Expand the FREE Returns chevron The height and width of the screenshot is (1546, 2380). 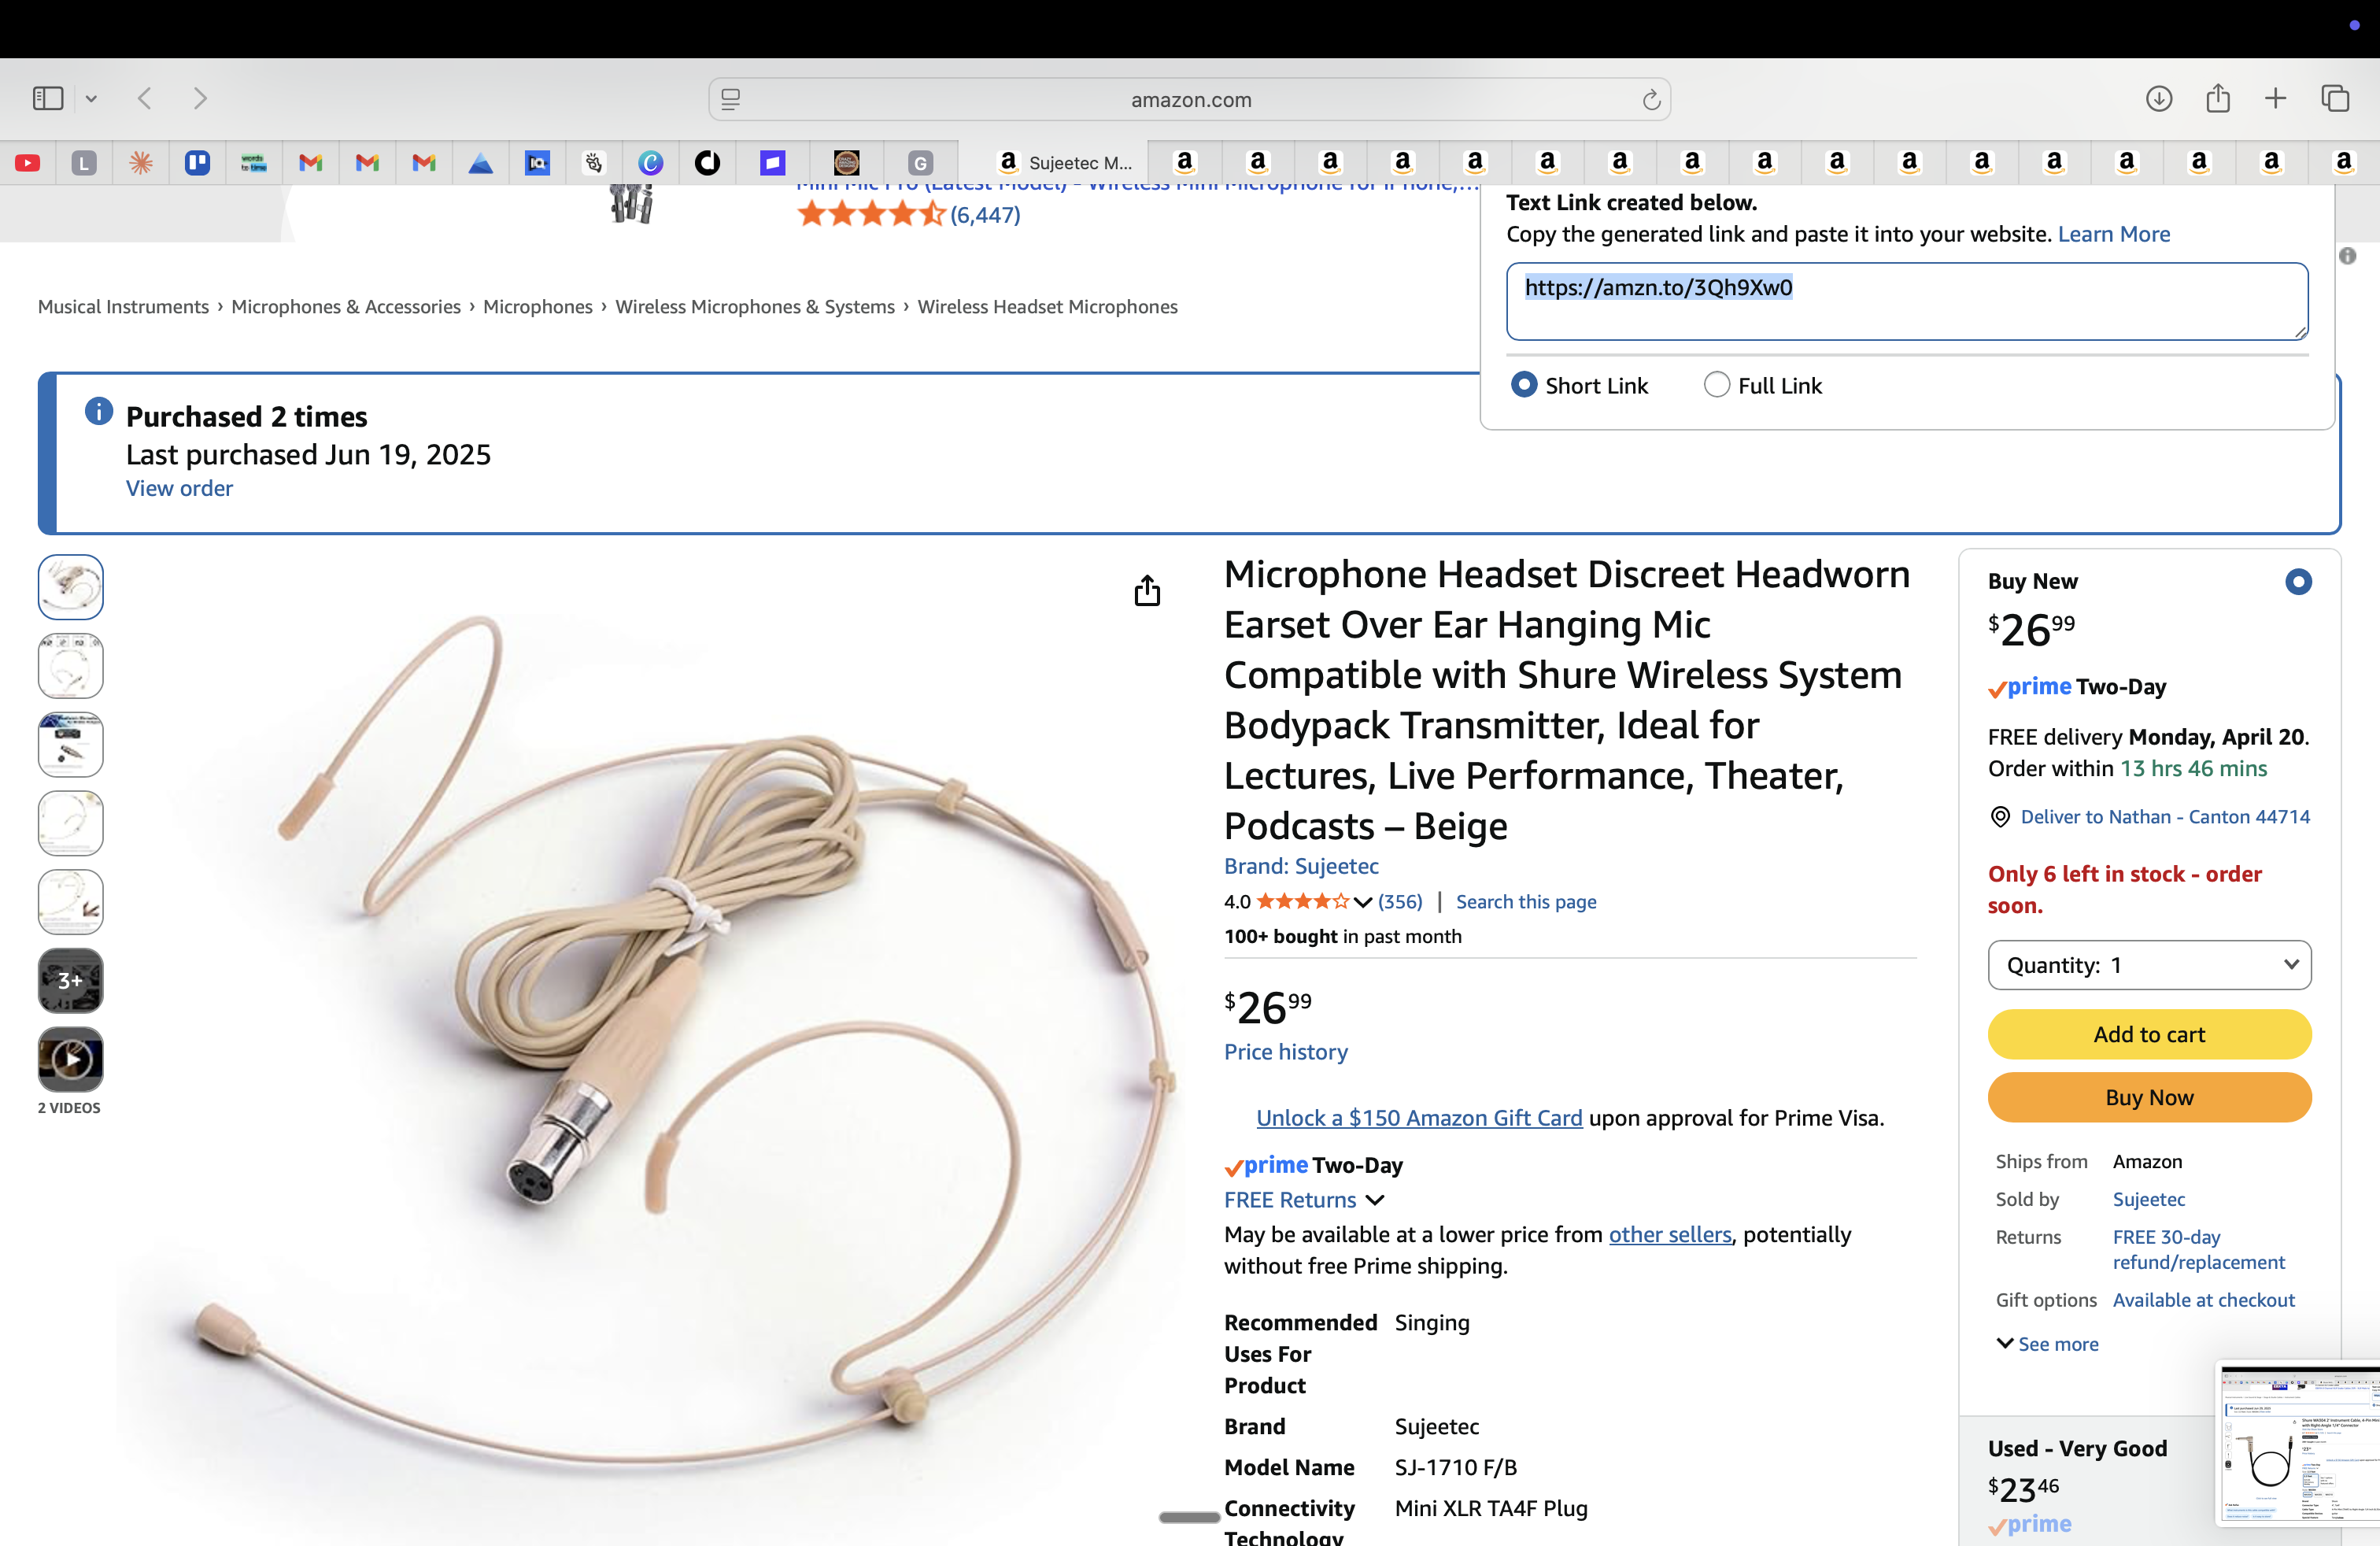click(1375, 1200)
